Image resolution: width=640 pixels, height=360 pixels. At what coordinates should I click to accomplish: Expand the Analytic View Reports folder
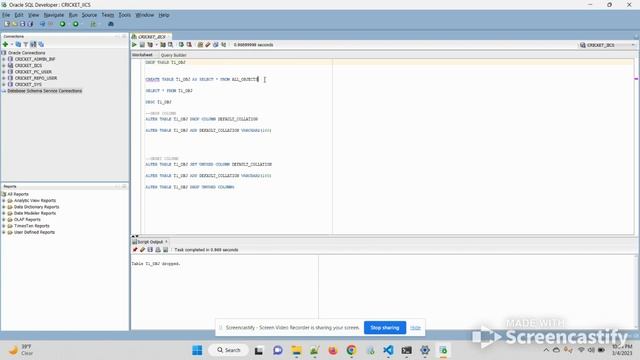[4, 201]
